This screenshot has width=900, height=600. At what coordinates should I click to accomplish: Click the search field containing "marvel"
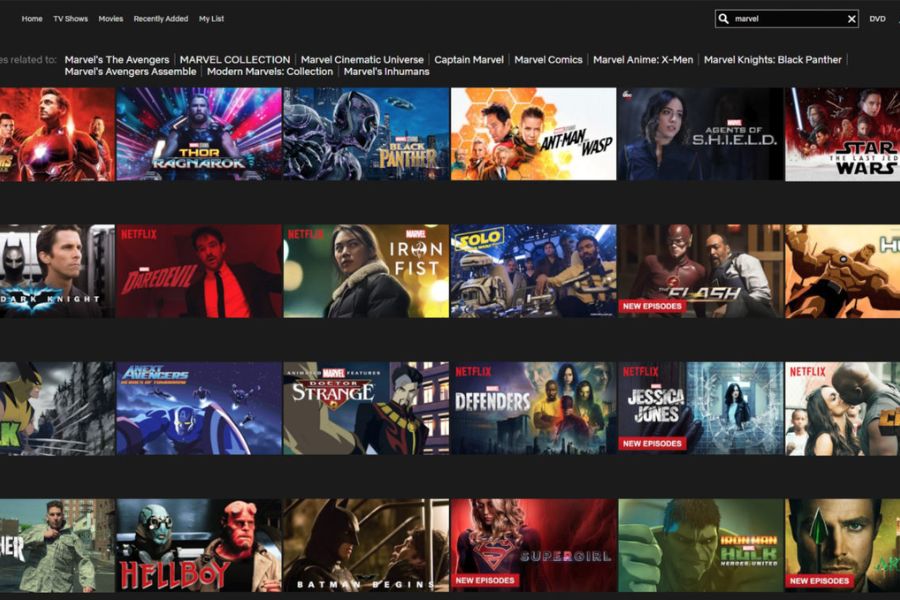786,19
